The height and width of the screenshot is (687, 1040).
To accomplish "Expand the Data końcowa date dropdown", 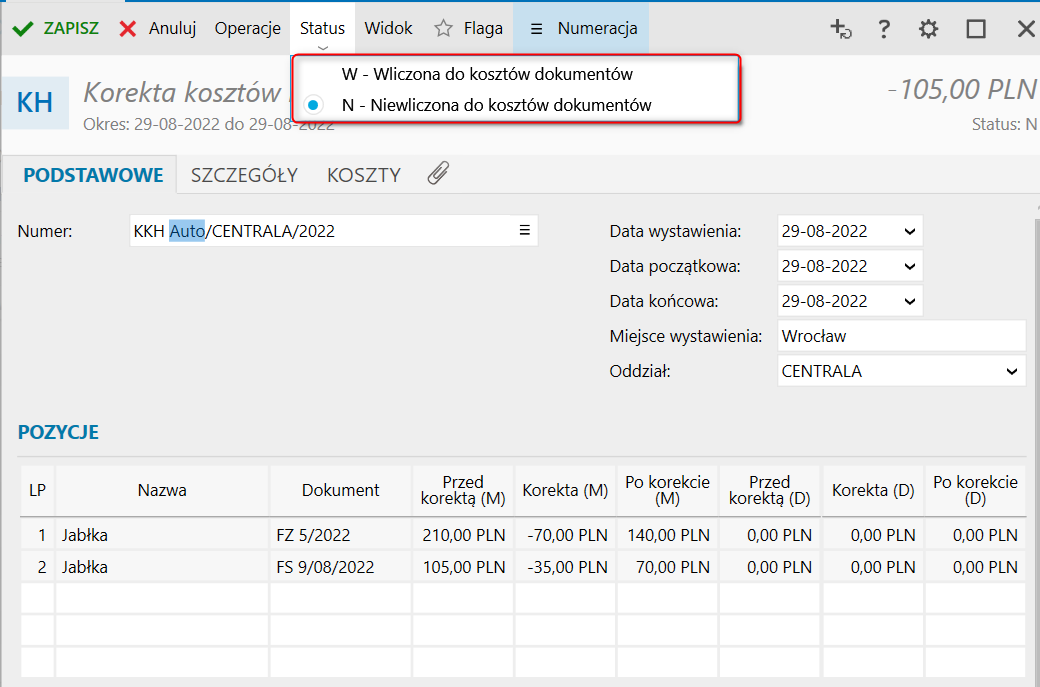I will (909, 302).
